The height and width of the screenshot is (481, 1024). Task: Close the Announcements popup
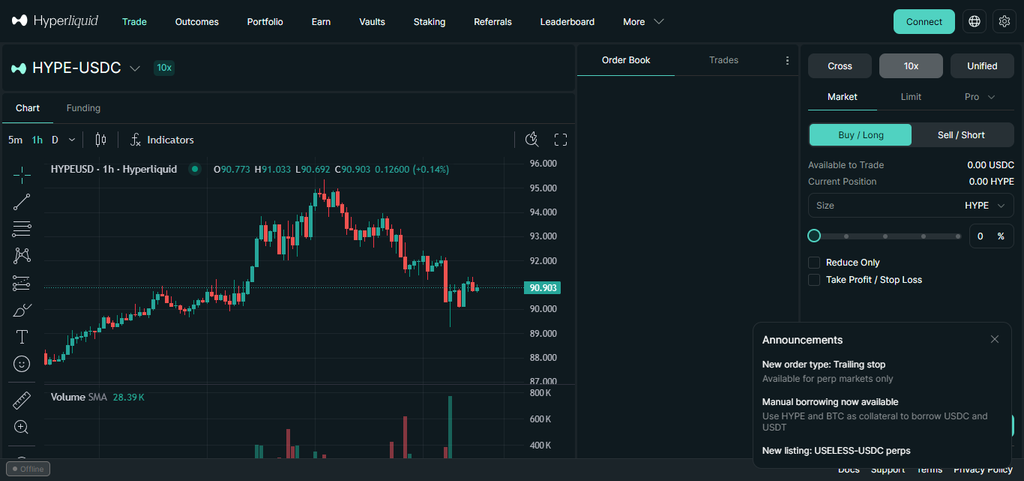click(995, 339)
